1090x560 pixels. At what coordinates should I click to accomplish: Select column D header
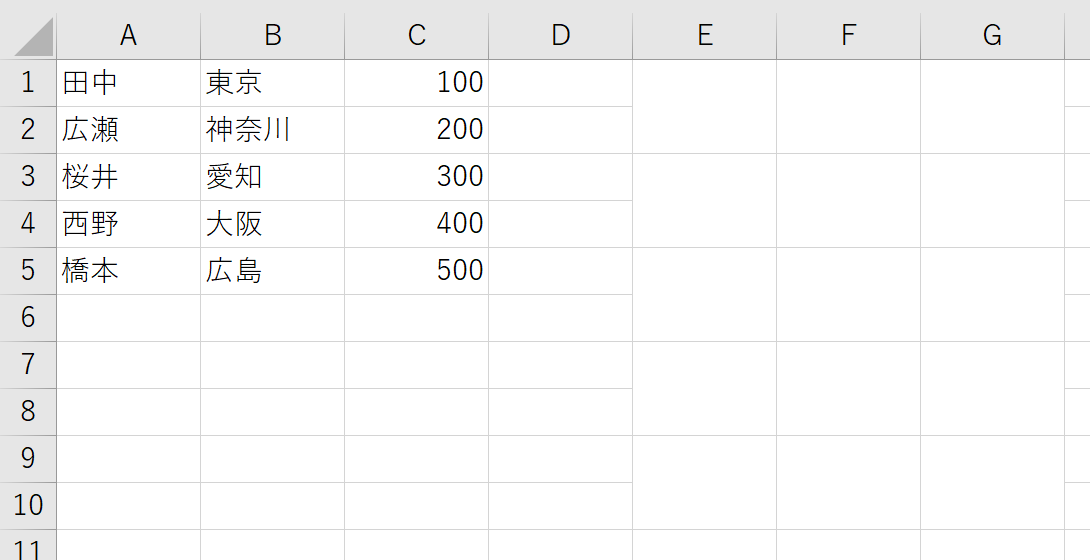point(560,36)
